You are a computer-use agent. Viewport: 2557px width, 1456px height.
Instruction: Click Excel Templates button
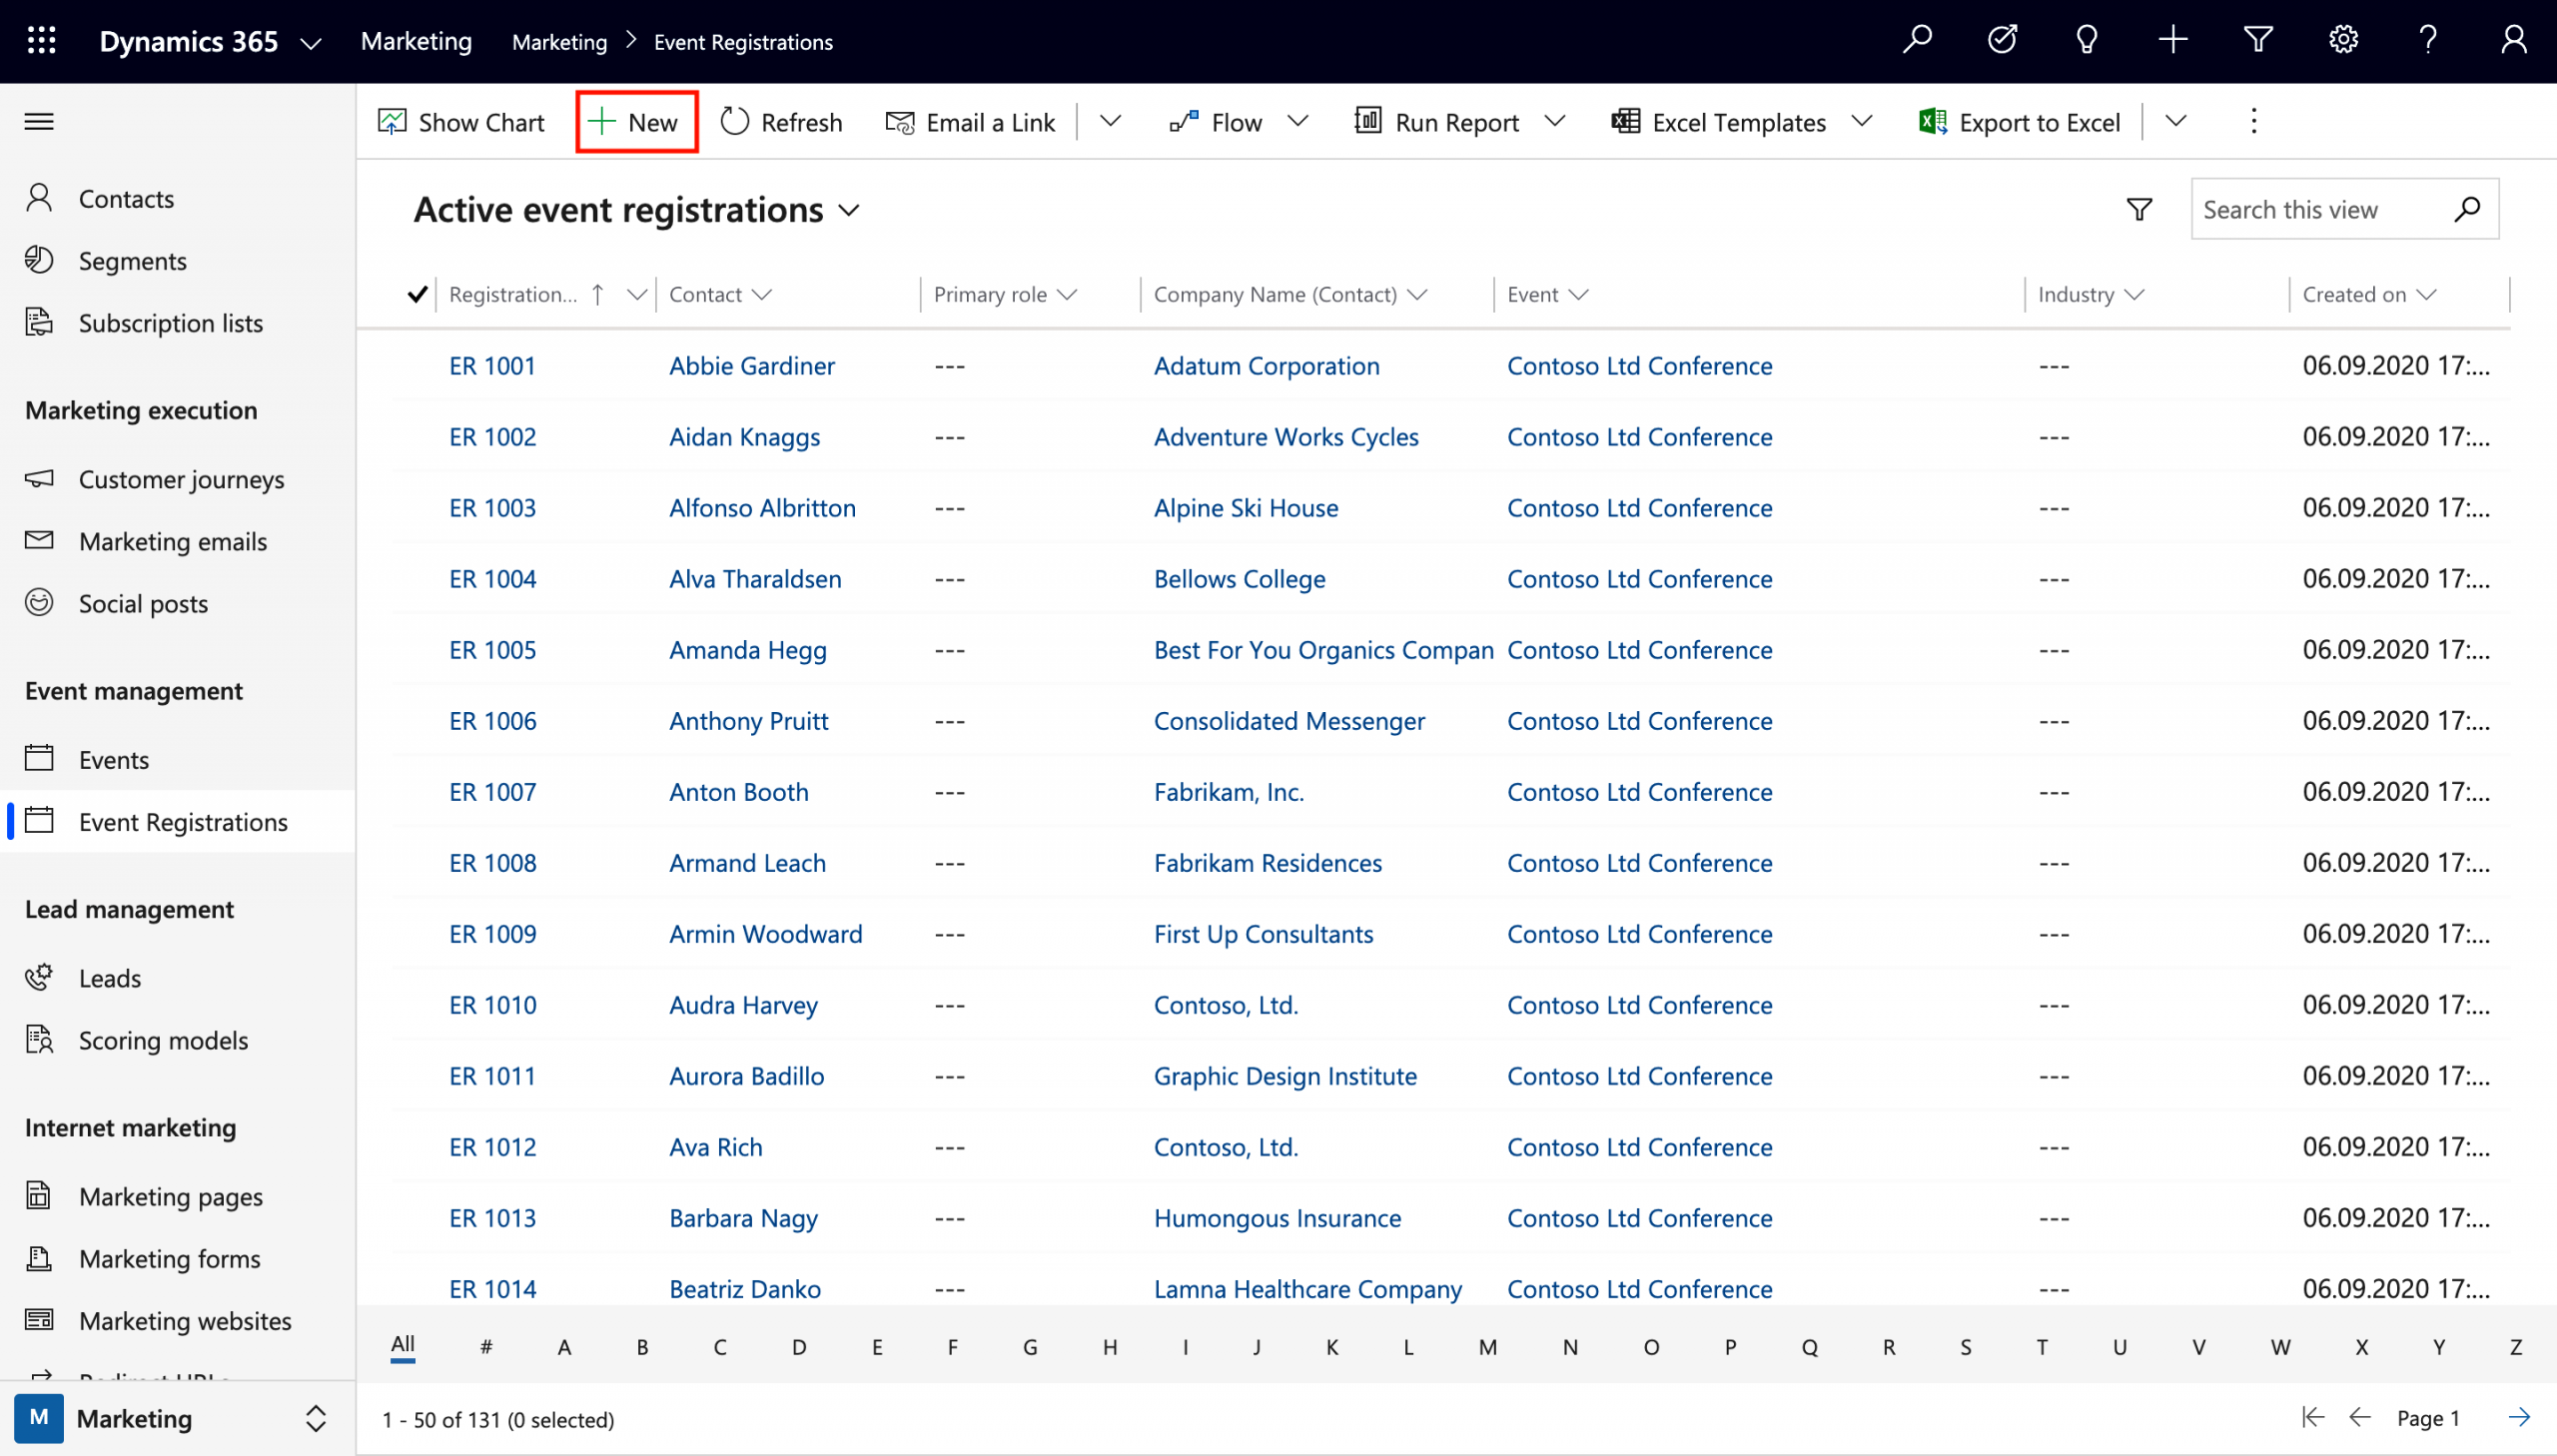click(1719, 122)
